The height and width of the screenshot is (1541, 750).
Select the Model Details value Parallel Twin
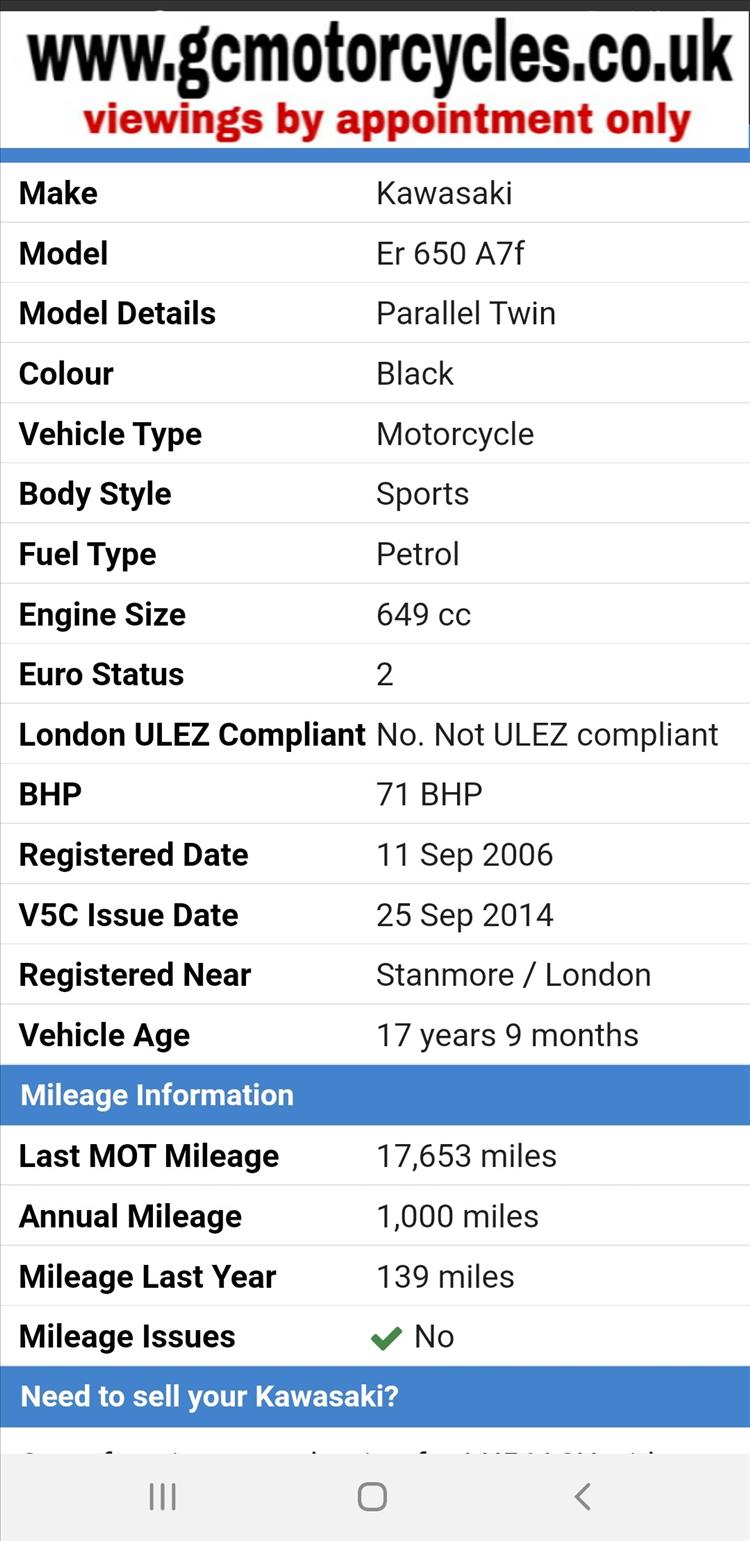(466, 313)
